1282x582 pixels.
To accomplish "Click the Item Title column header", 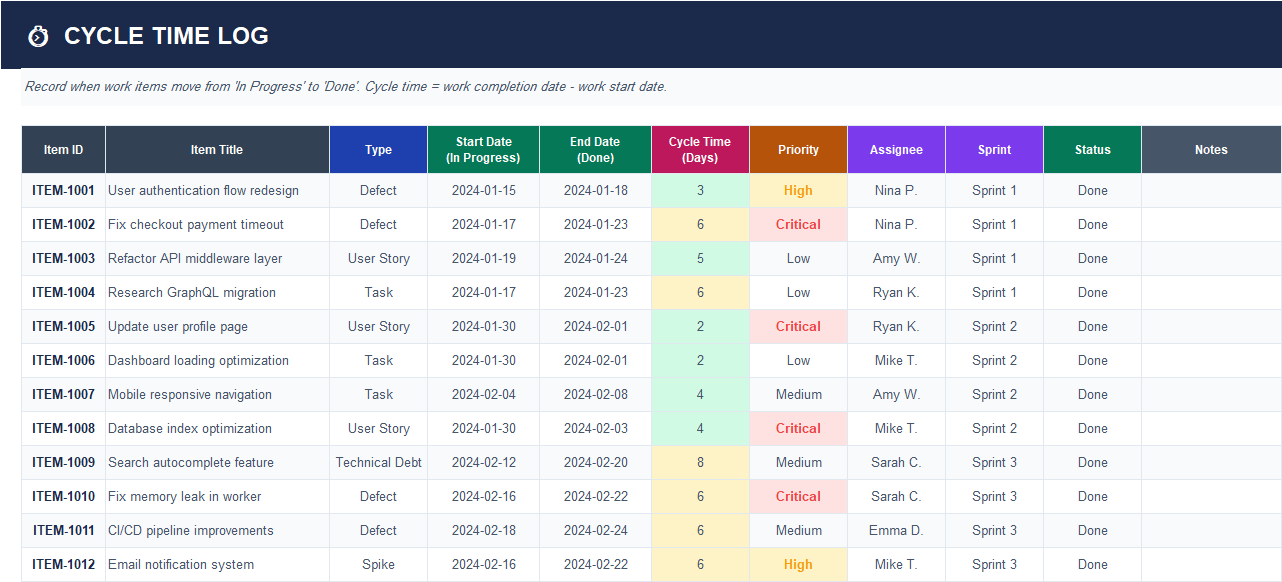I will coord(216,149).
